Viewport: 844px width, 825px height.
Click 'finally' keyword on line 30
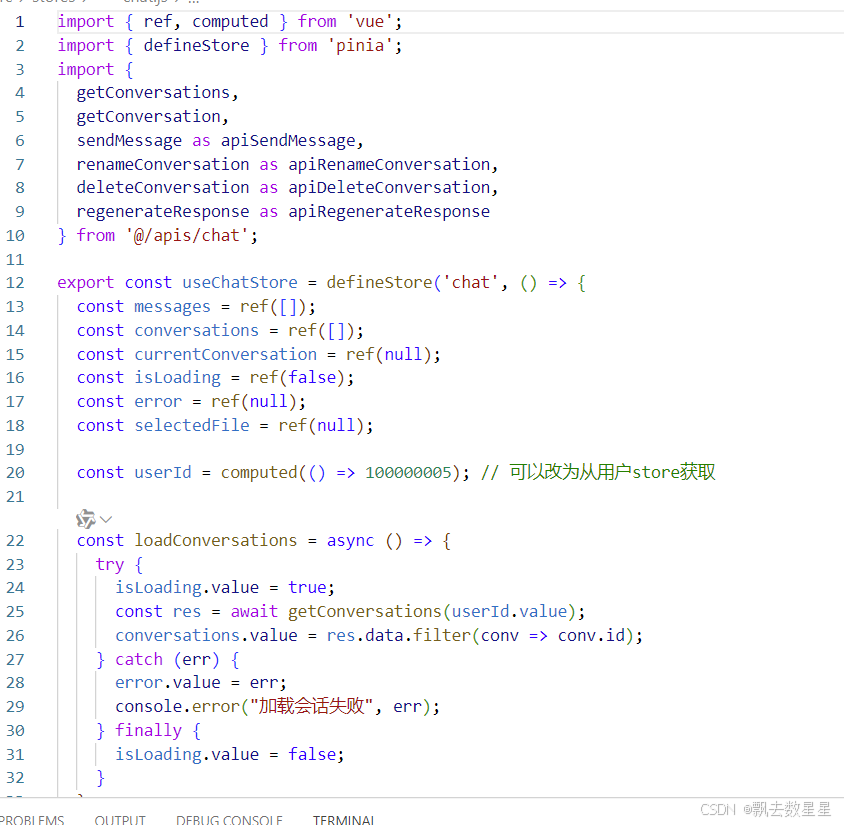point(149,731)
